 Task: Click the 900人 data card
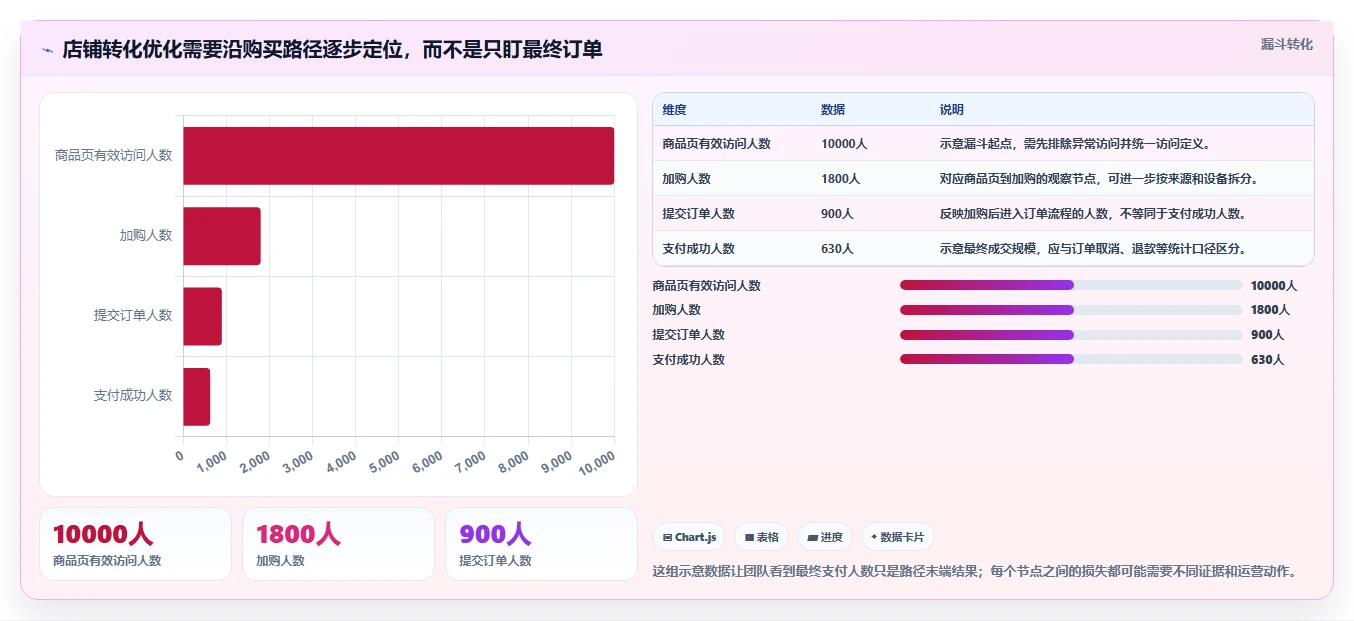pos(541,544)
